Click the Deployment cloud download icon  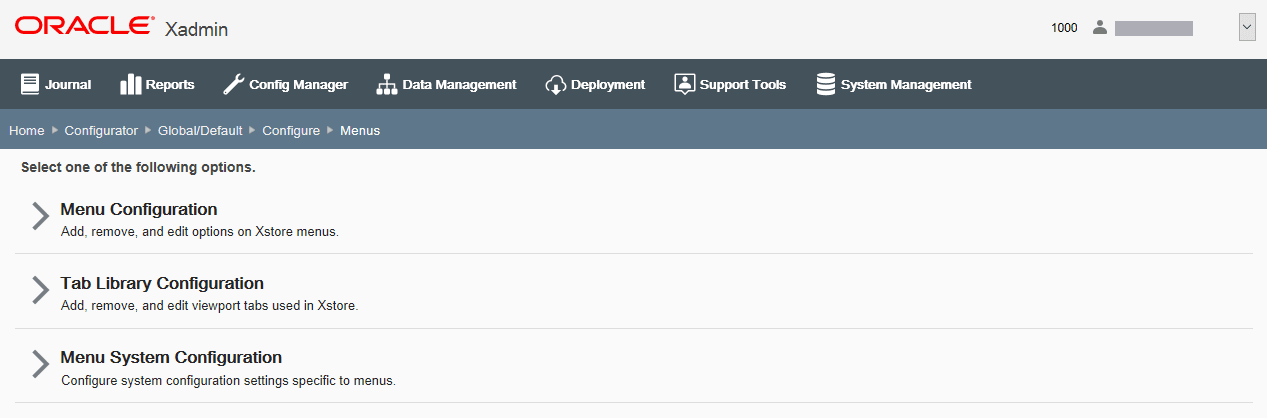(x=556, y=85)
